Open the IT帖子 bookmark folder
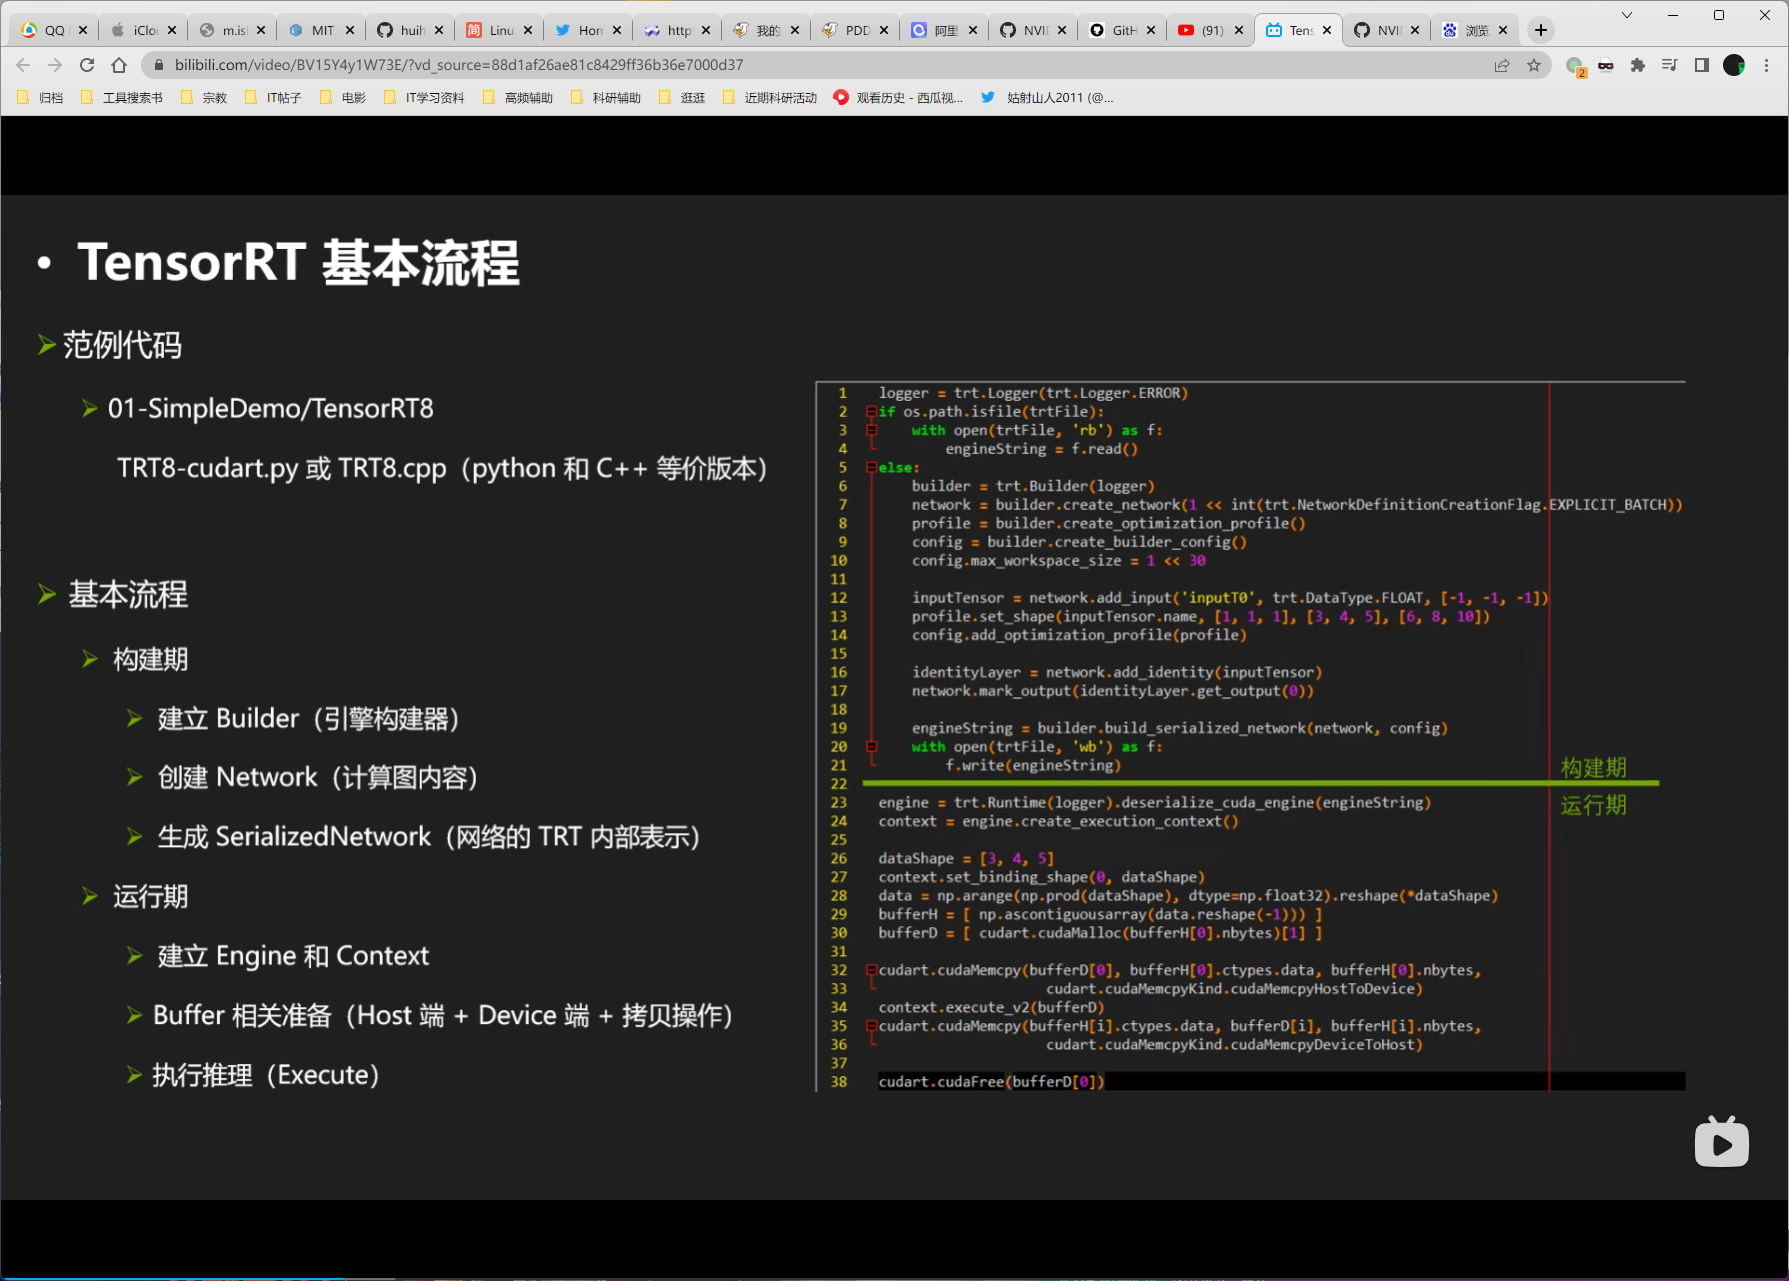1789x1281 pixels. click(273, 97)
